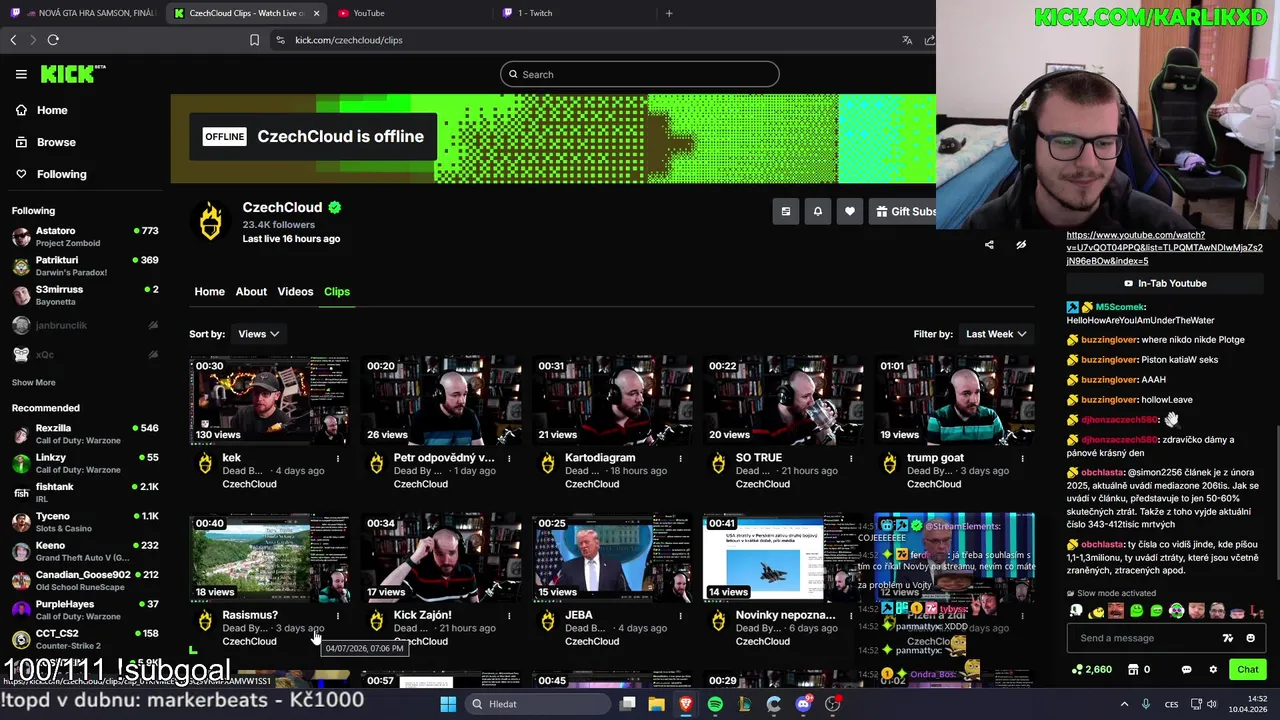Open the translate page icon
This screenshot has height=720, width=1280.
(907, 40)
